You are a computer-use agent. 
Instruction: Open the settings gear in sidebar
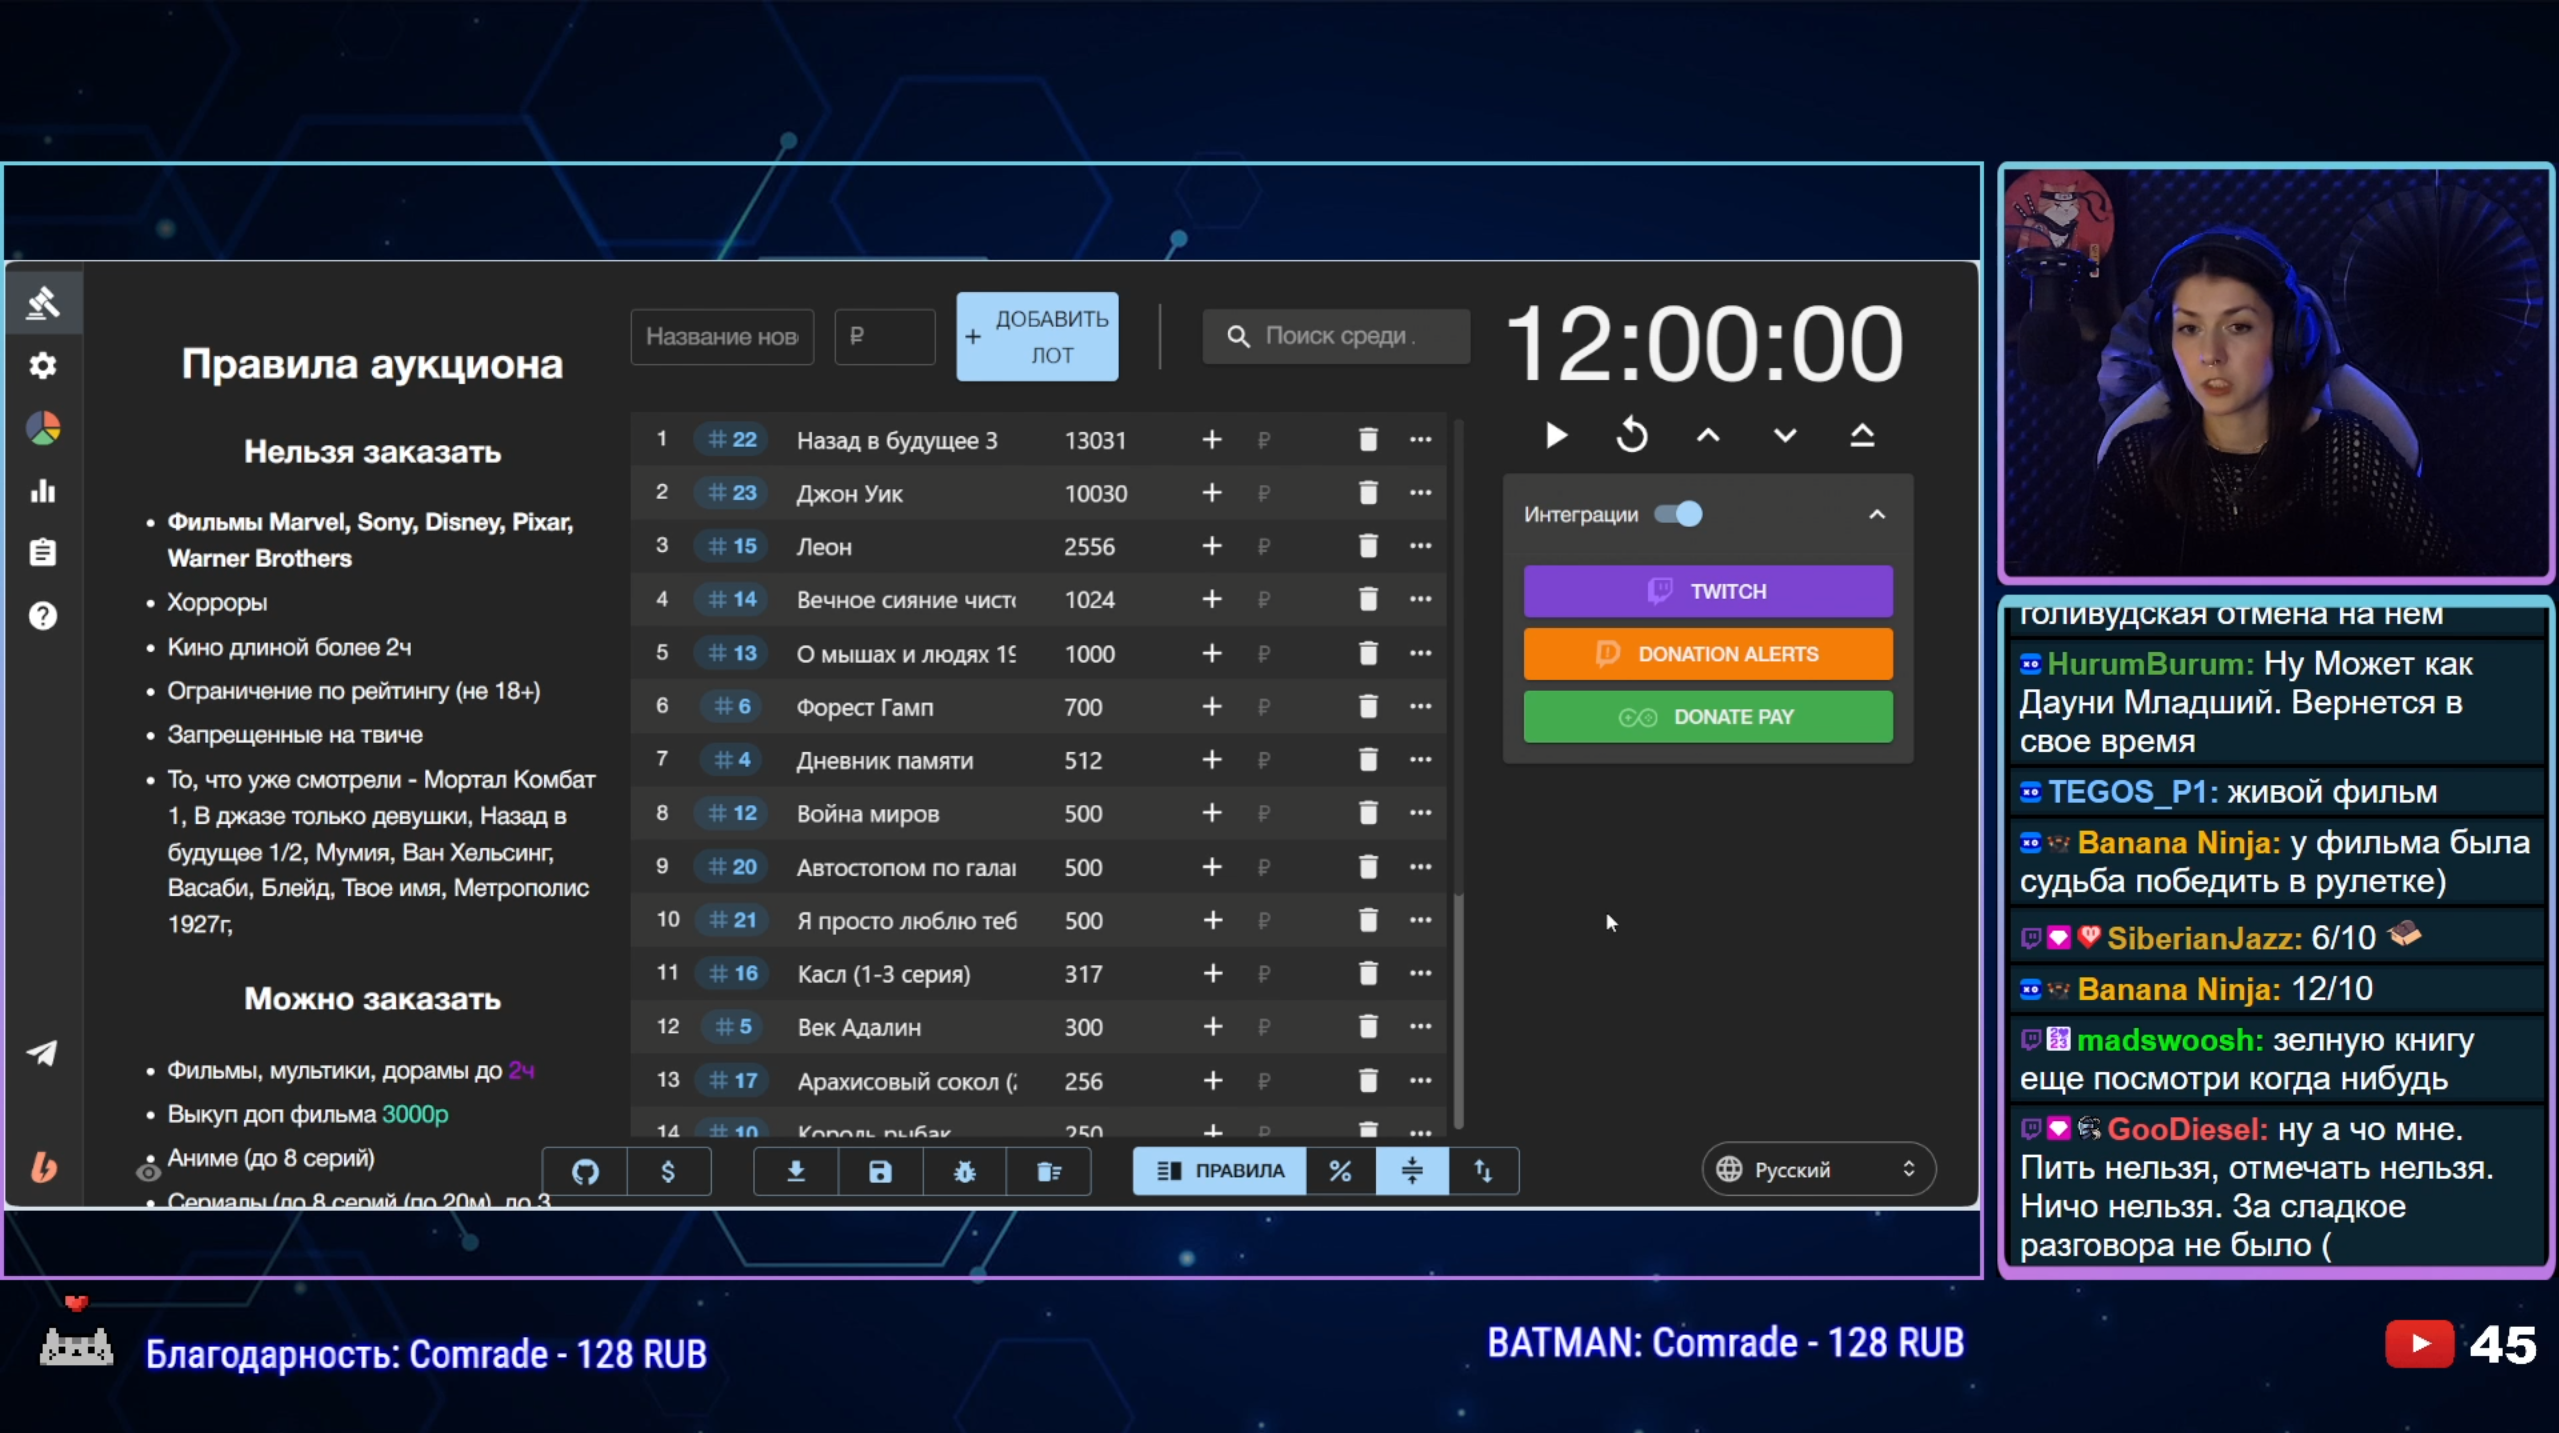coord(42,366)
